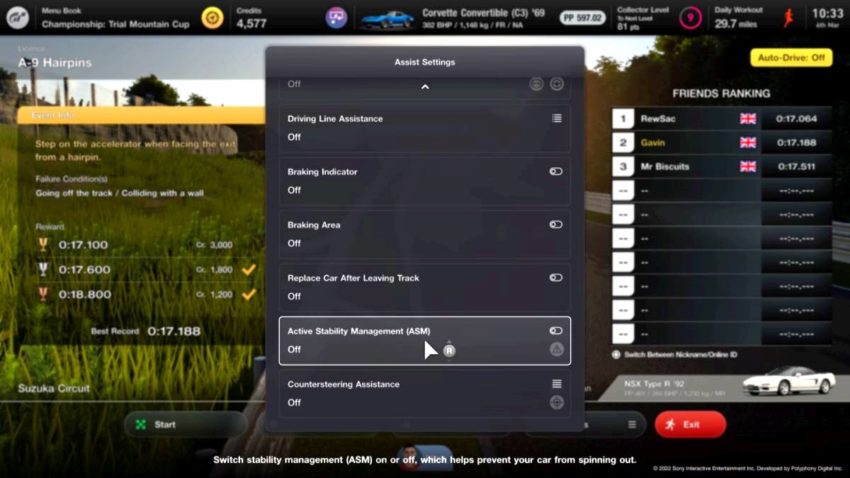Open the Menu Book yellow badge icon
The width and height of the screenshot is (850, 478).
pyautogui.click(x=212, y=18)
